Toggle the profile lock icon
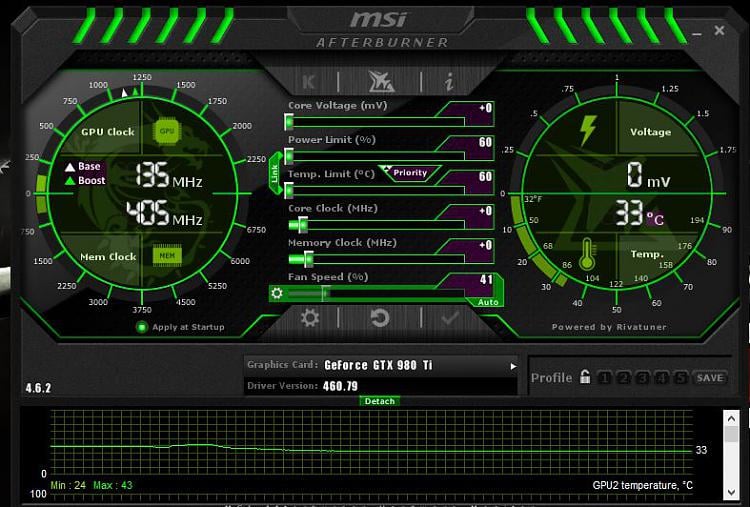Viewport: 750px width, 507px height. click(585, 376)
